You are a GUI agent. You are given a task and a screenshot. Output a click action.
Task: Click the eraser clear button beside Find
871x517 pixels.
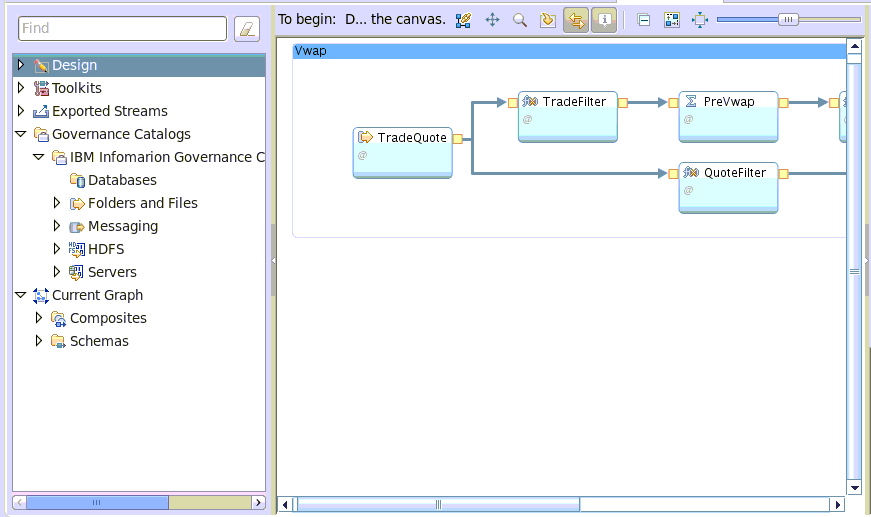[x=247, y=29]
